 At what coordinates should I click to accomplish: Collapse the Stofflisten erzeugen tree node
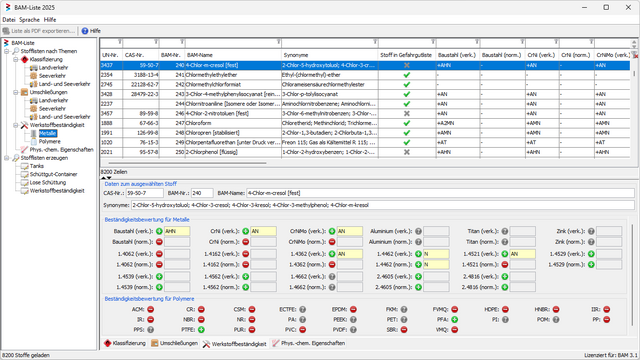coord(7,158)
